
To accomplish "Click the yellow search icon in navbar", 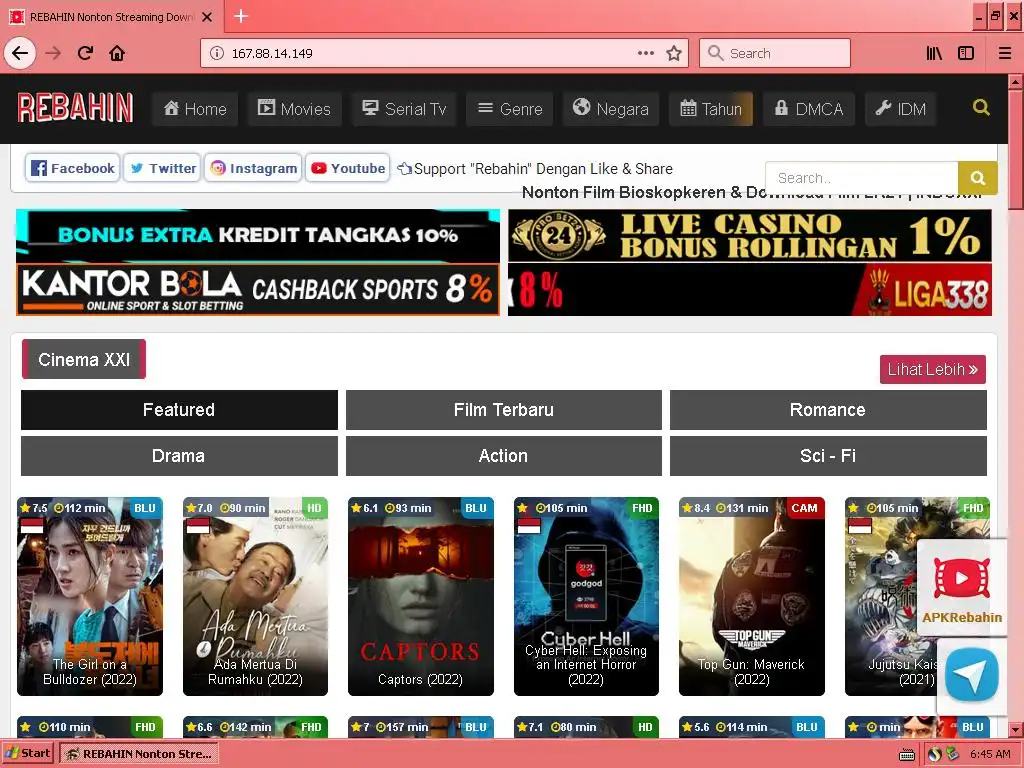I will [x=981, y=107].
